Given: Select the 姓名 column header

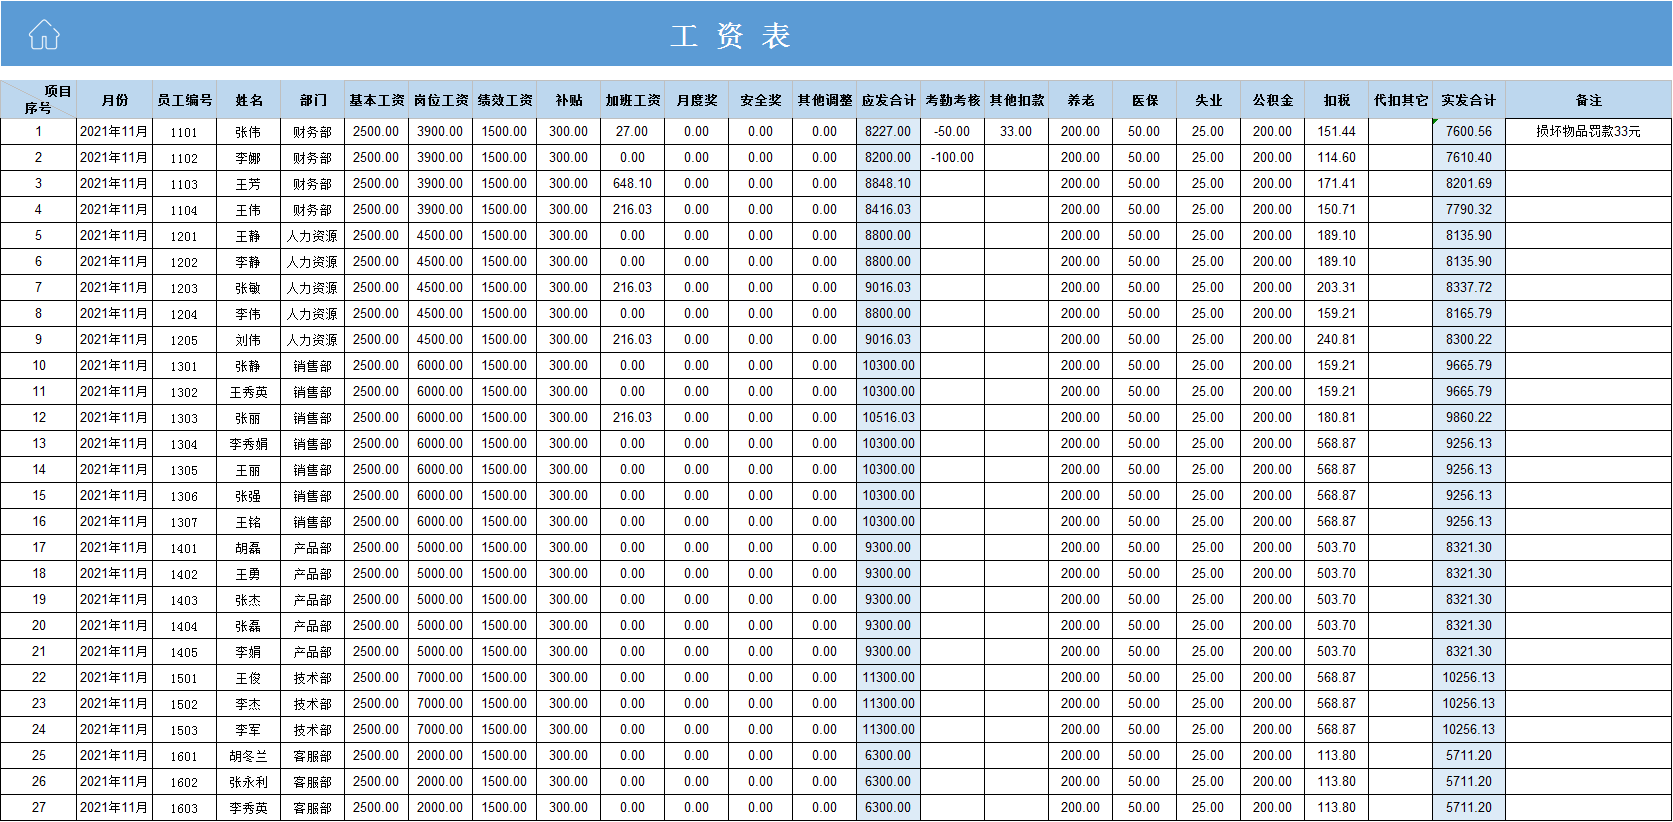Looking at the screenshot, I should tap(249, 100).
